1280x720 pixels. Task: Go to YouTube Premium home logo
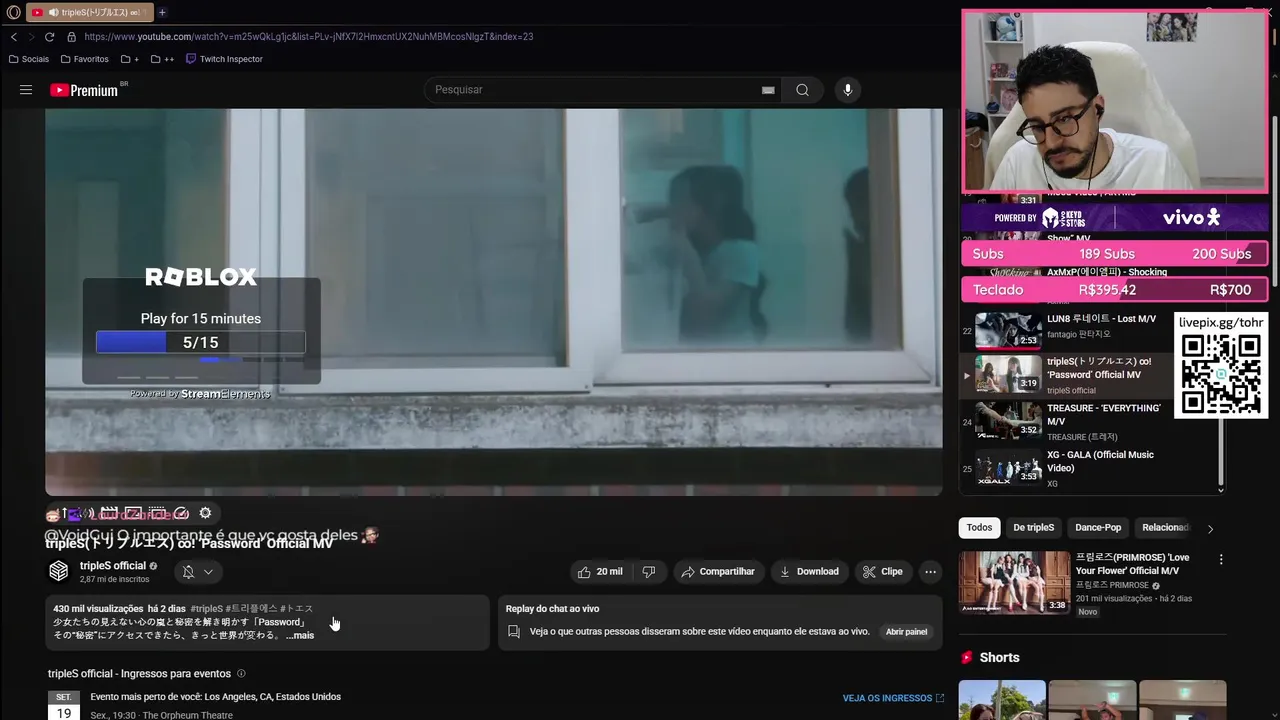click(x=84, y=90)
